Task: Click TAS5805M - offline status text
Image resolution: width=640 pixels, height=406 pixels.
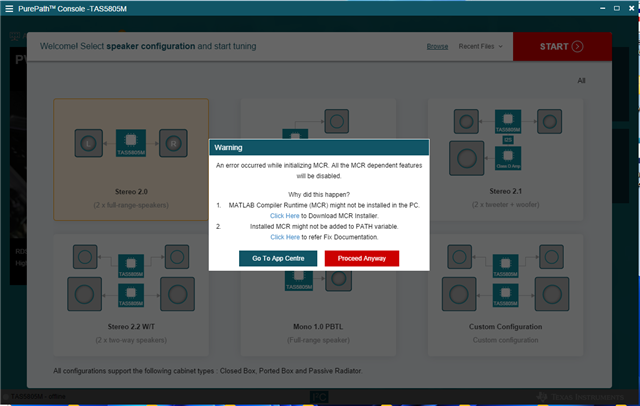Action: click(38, 397)
